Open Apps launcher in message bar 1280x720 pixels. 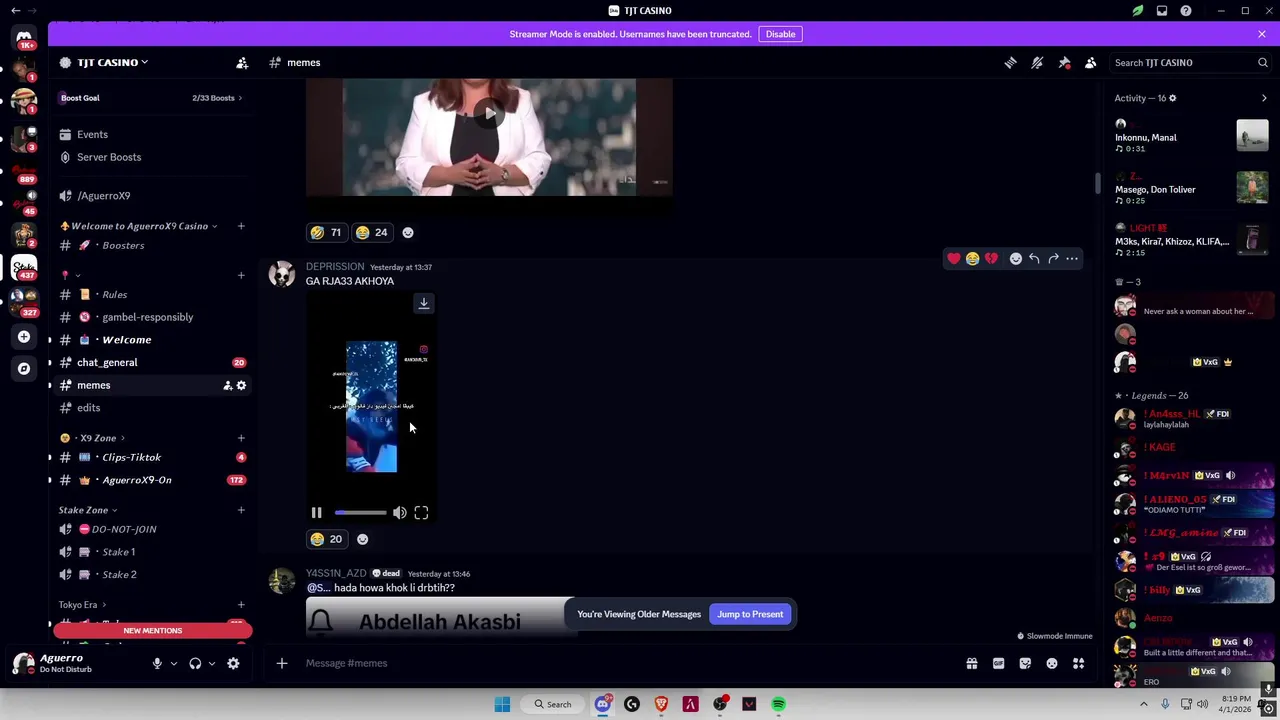[1079, 663]
